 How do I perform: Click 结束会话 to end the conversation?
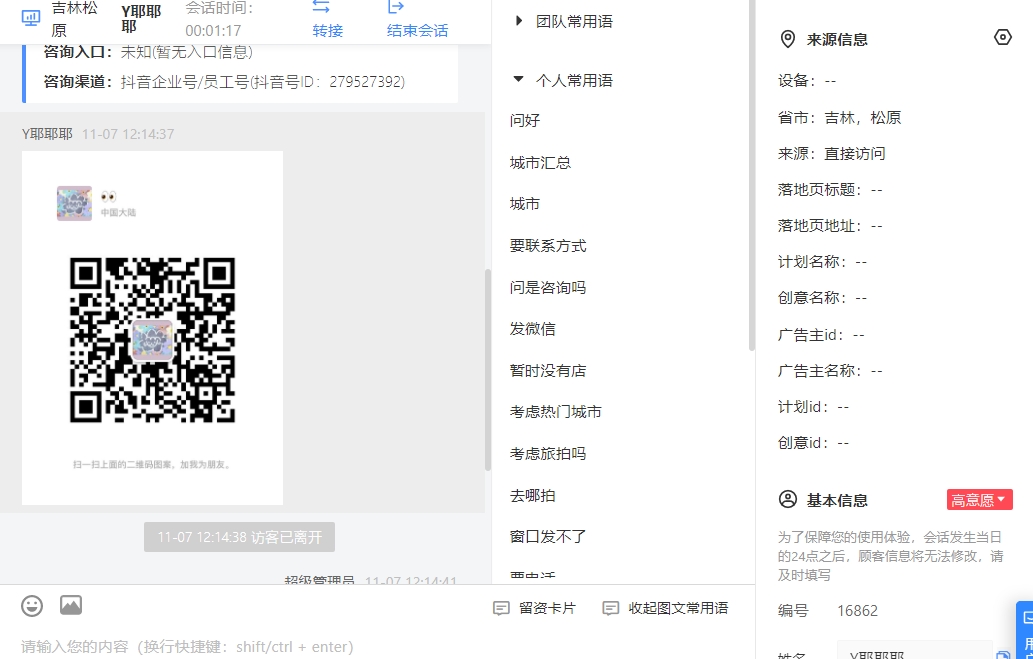click(417, 30)
